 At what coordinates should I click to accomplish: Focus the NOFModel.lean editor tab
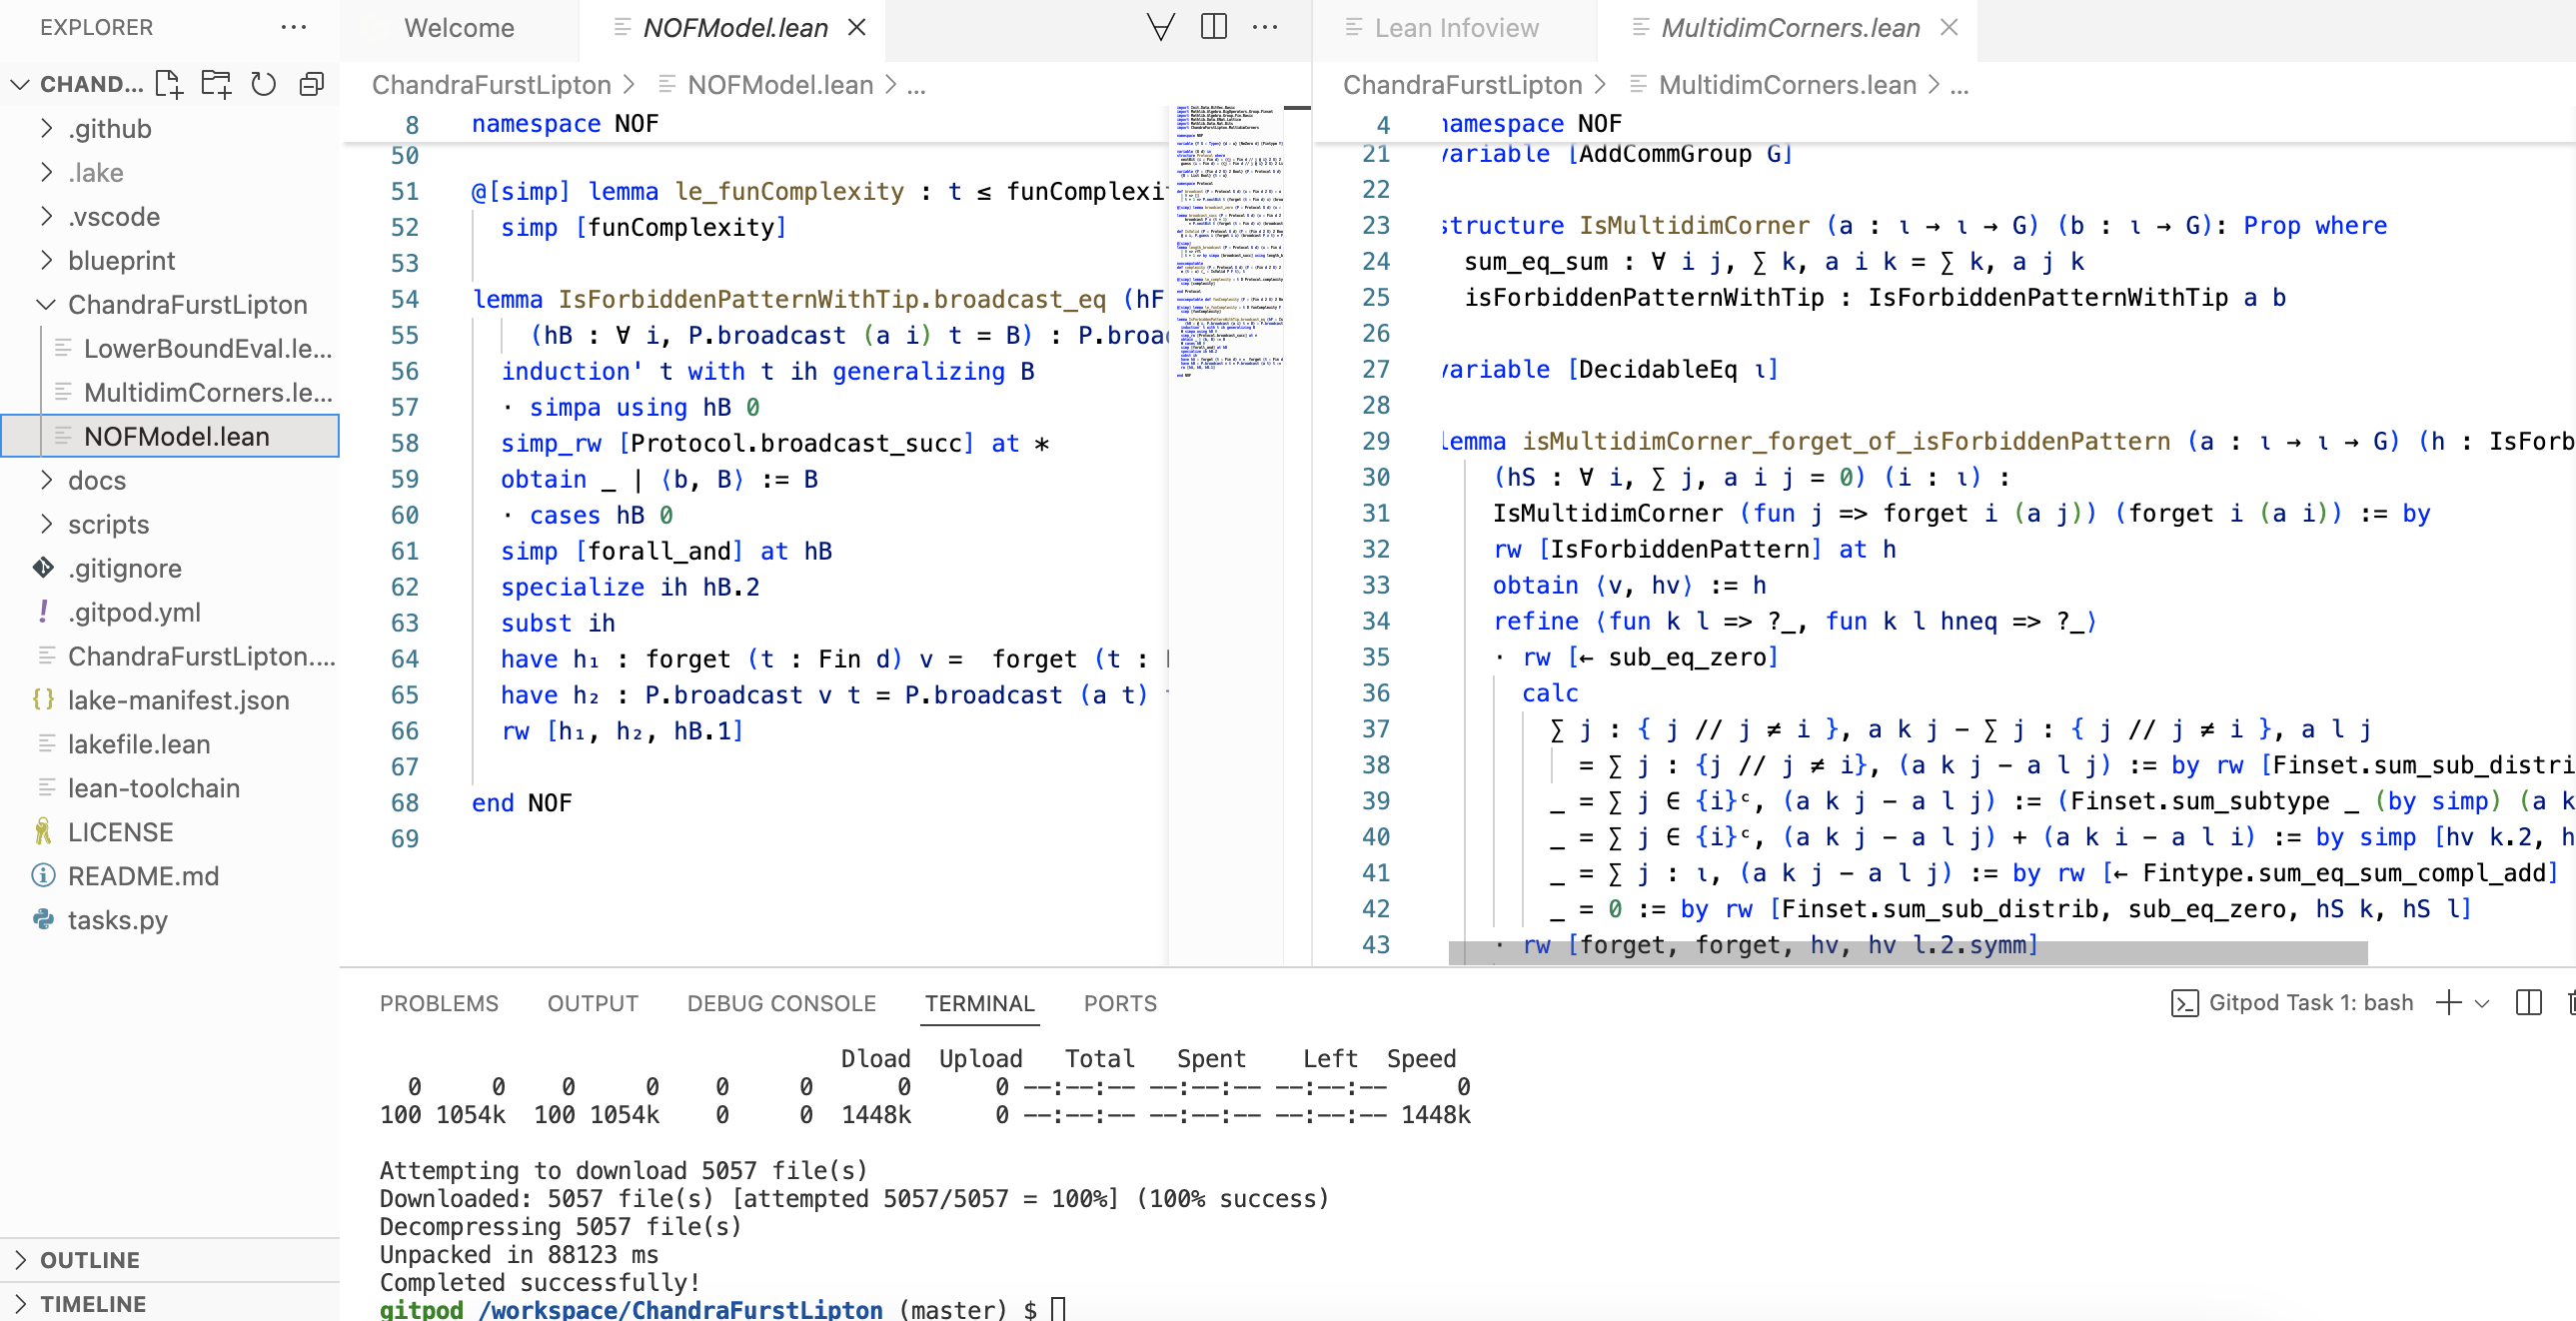click(x=734, y=28)
